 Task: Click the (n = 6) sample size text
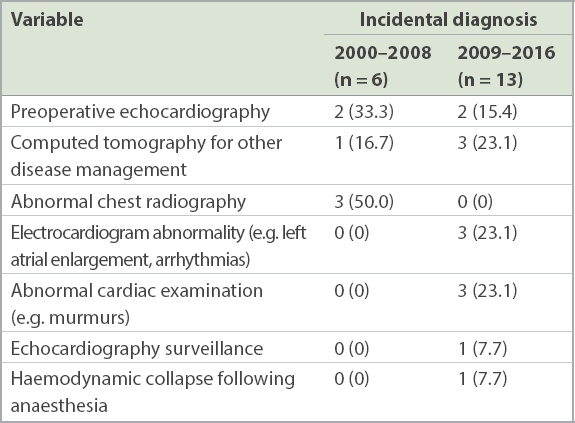[361, 80]
